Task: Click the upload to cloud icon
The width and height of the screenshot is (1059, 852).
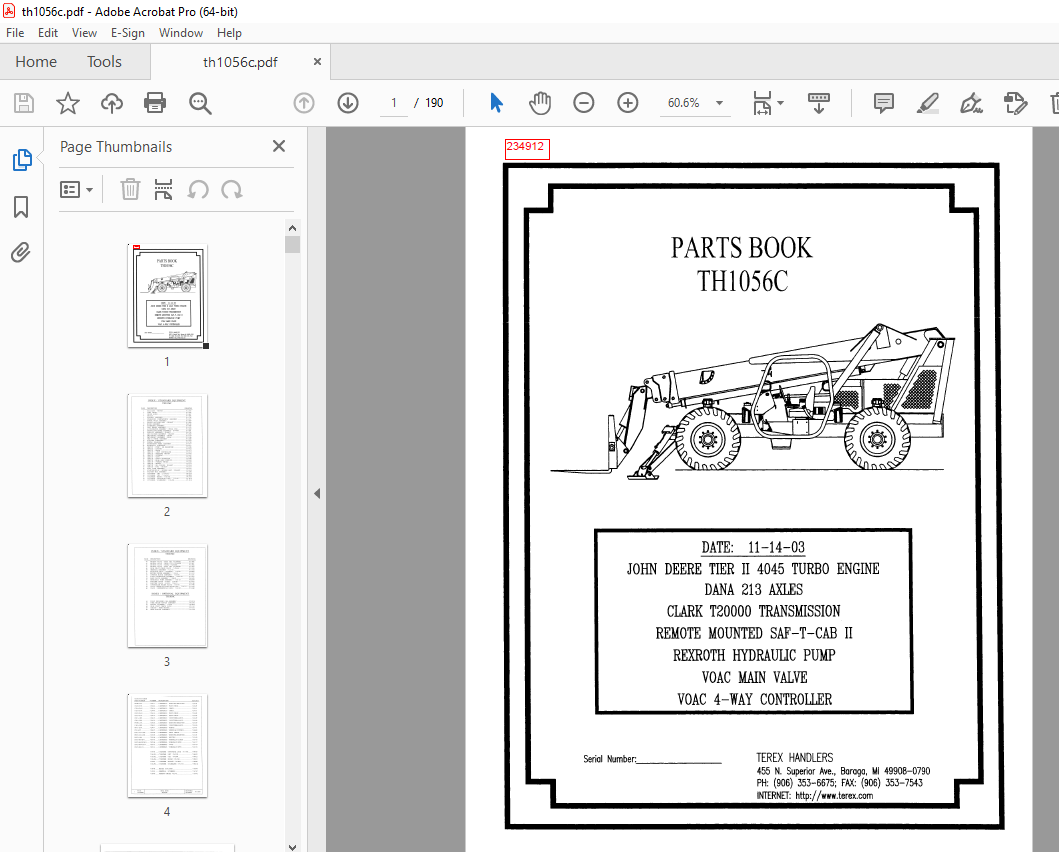Action: point(111,103)
